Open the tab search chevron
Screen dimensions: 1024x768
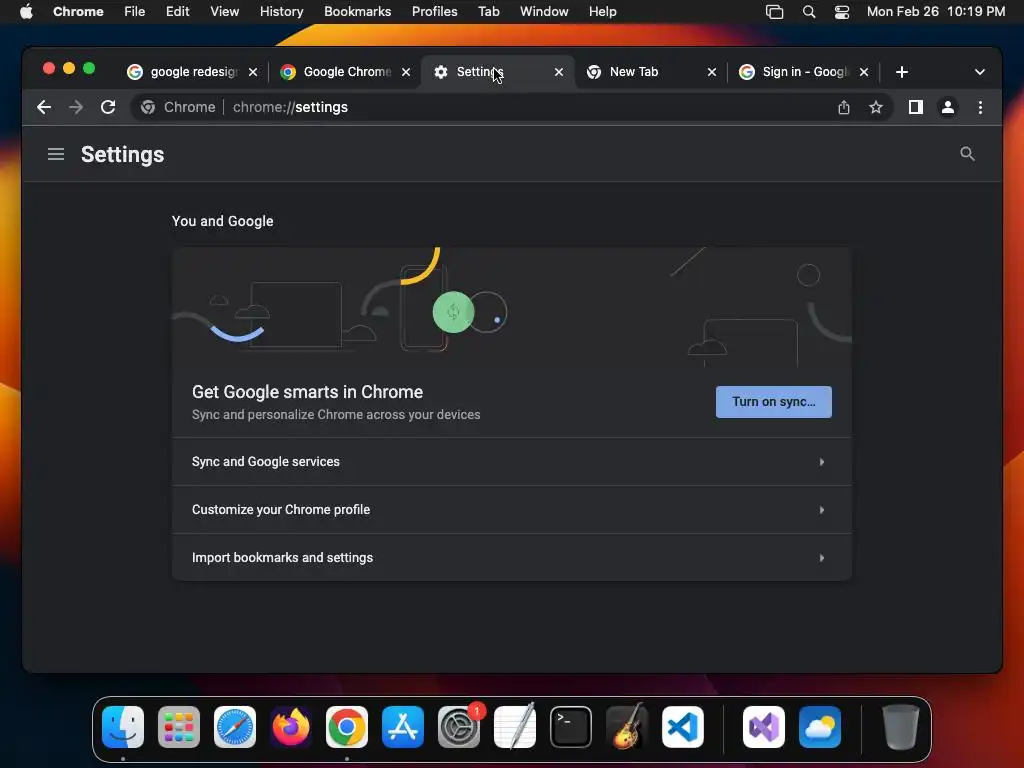pos(980,72)
